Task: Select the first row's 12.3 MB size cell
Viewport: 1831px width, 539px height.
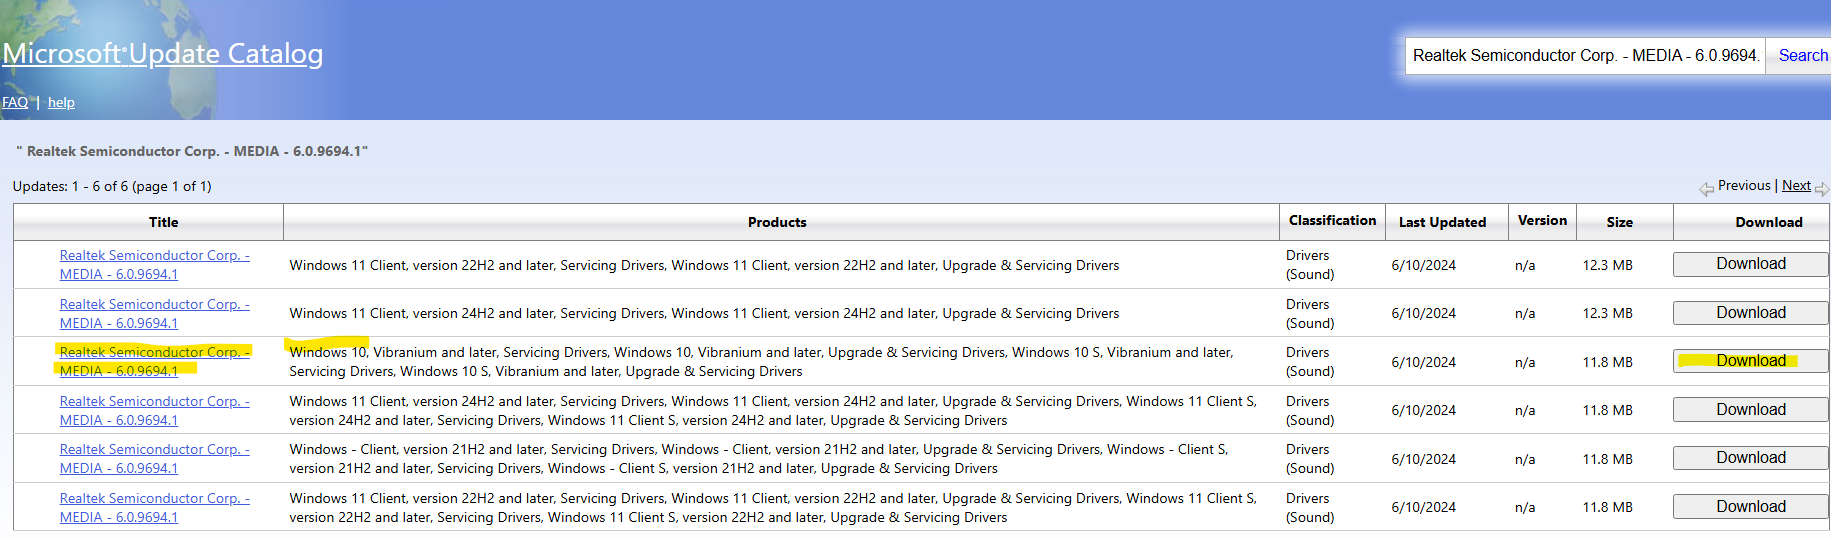Action: point(1607,265)
